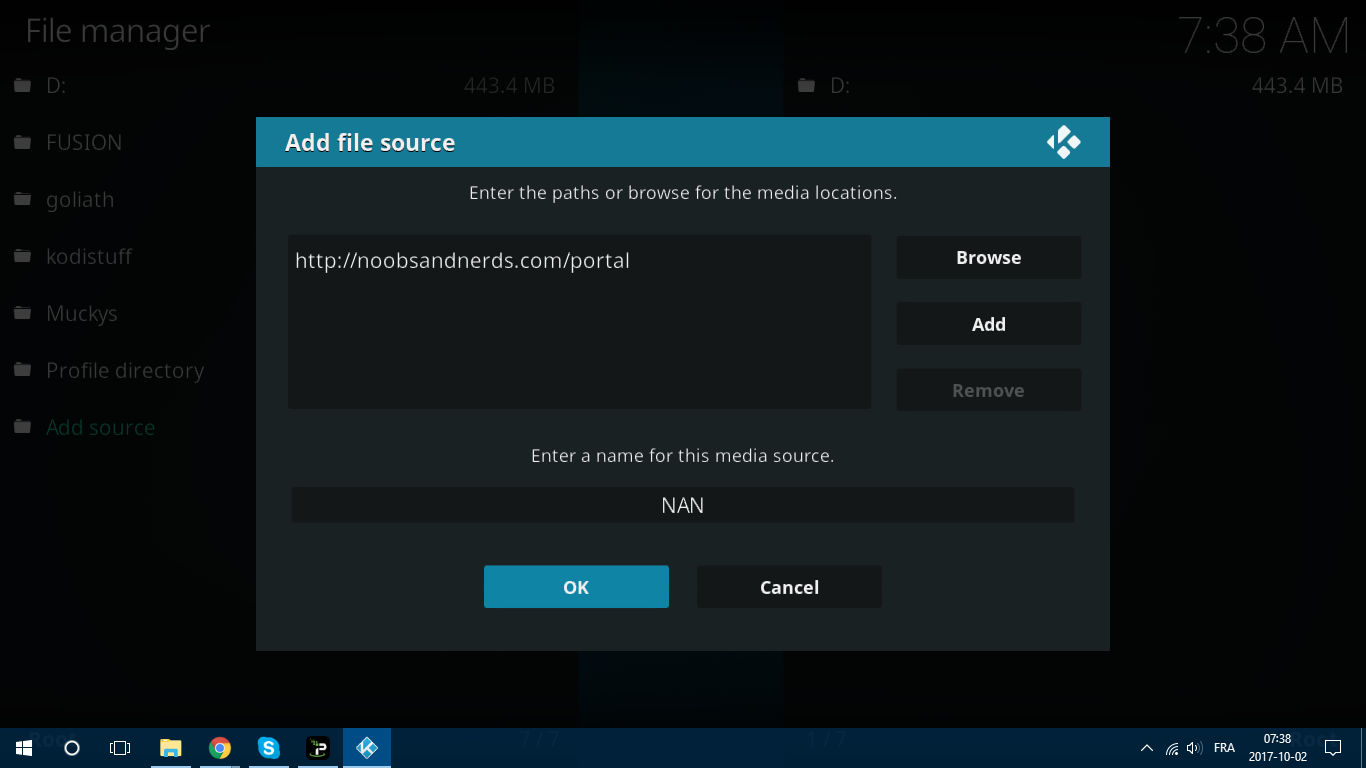Click the Windows Start button
This screenshot has width=1366, height=768.
pyautogui.click(x=23, y=748)
